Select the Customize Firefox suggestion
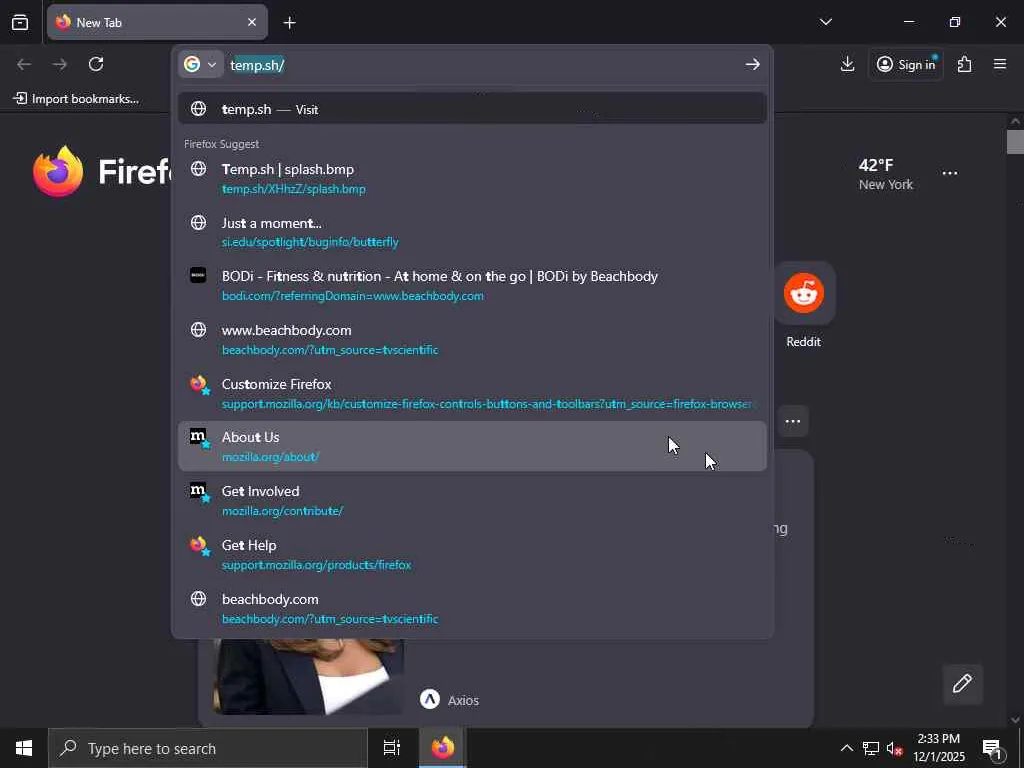The width and height of the screenshot is (1024, 768). click(472, 393)
